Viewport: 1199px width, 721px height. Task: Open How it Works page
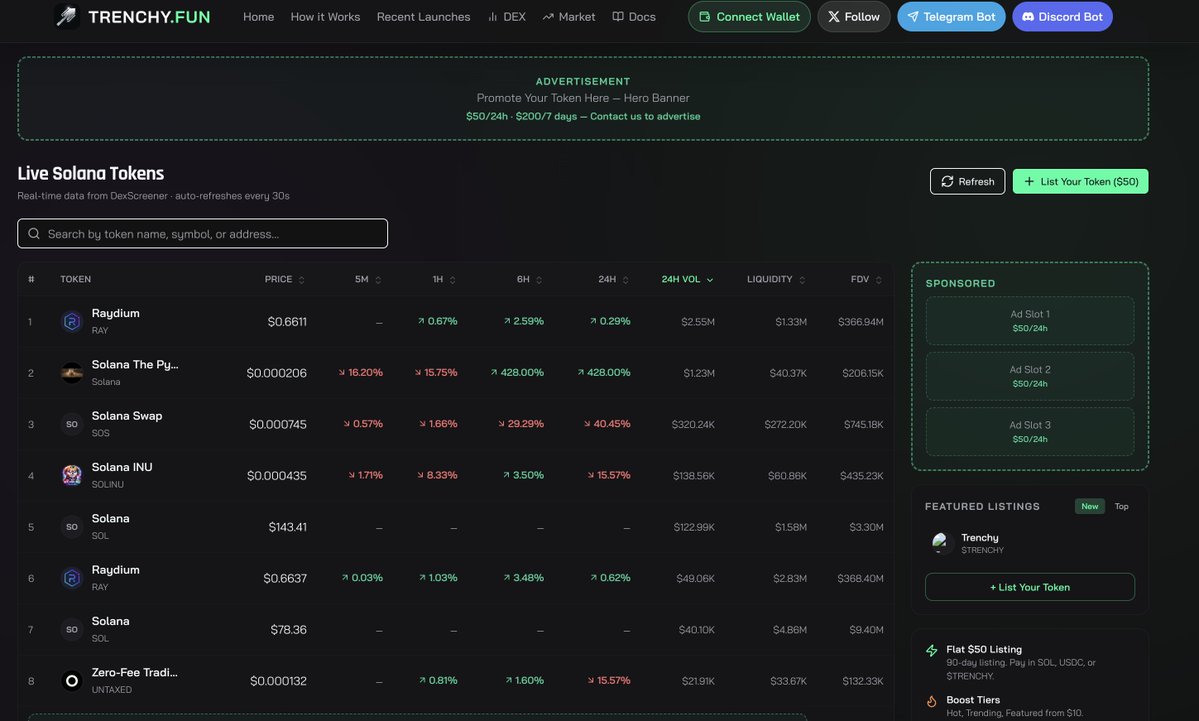[x=325, y=16]
